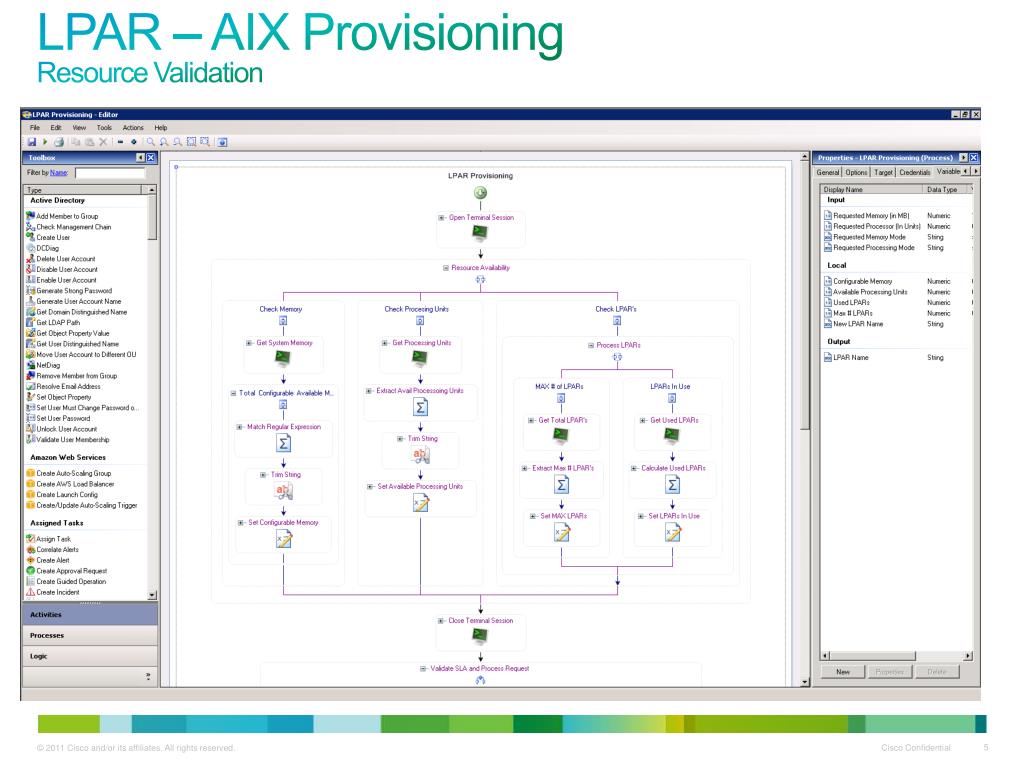
Task: Select the Get Processing Units terminal icon
Action: pyautogui.click(x=420, y=358)
